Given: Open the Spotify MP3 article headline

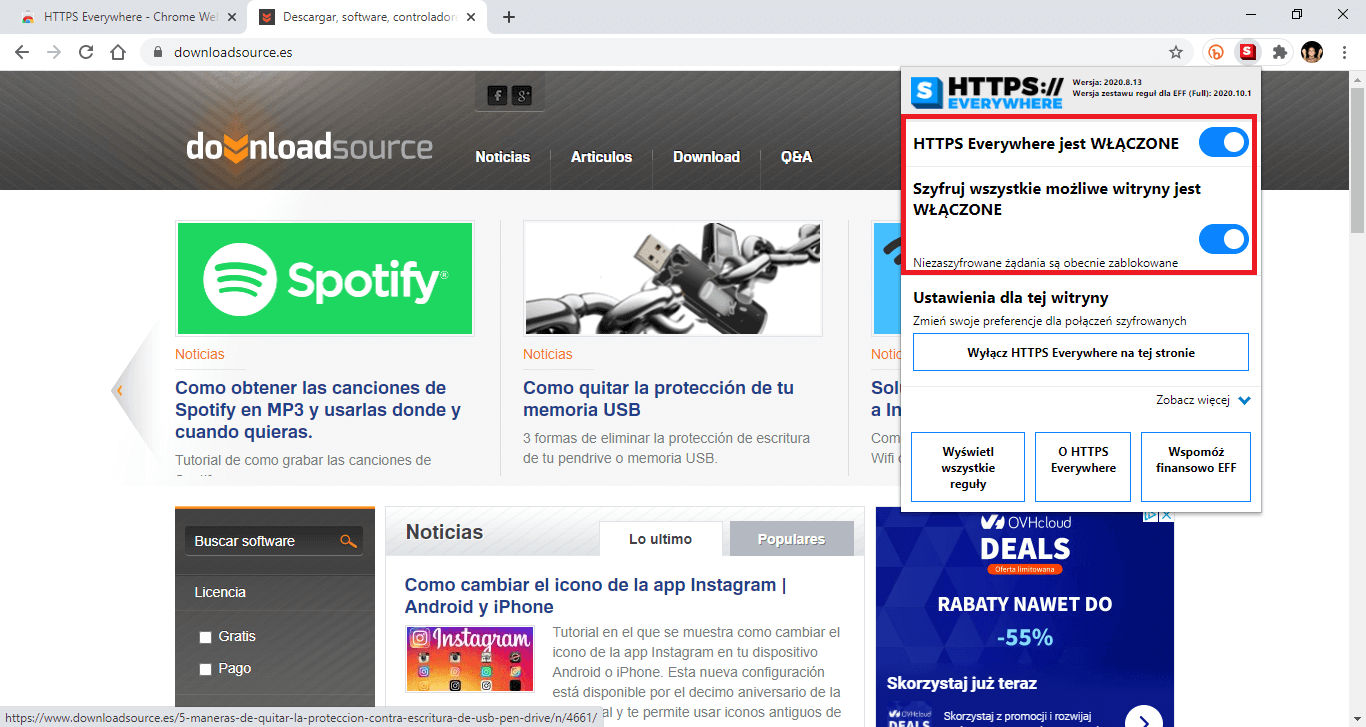Looking at the screenshot, I should coord(318,410).
